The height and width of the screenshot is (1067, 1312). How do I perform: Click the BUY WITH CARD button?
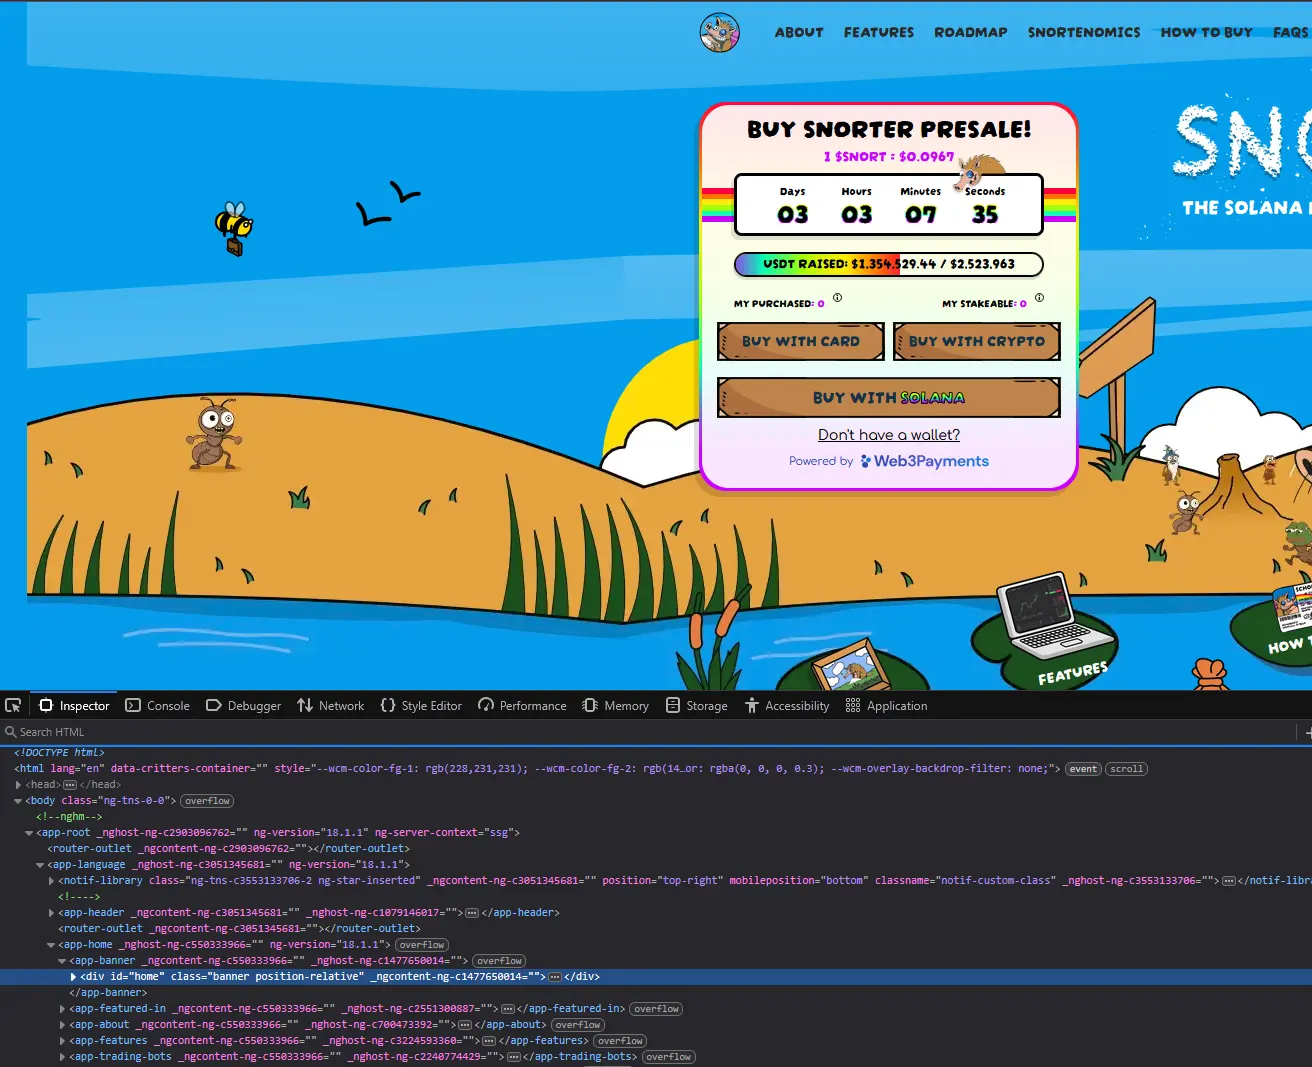[801, 341]
